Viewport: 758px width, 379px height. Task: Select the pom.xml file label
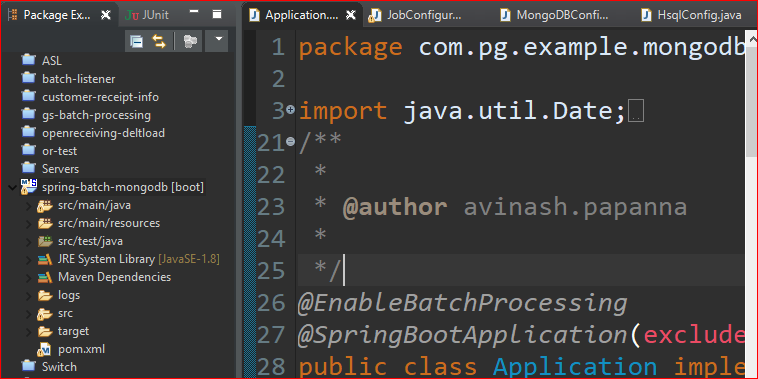click(81, 349)
